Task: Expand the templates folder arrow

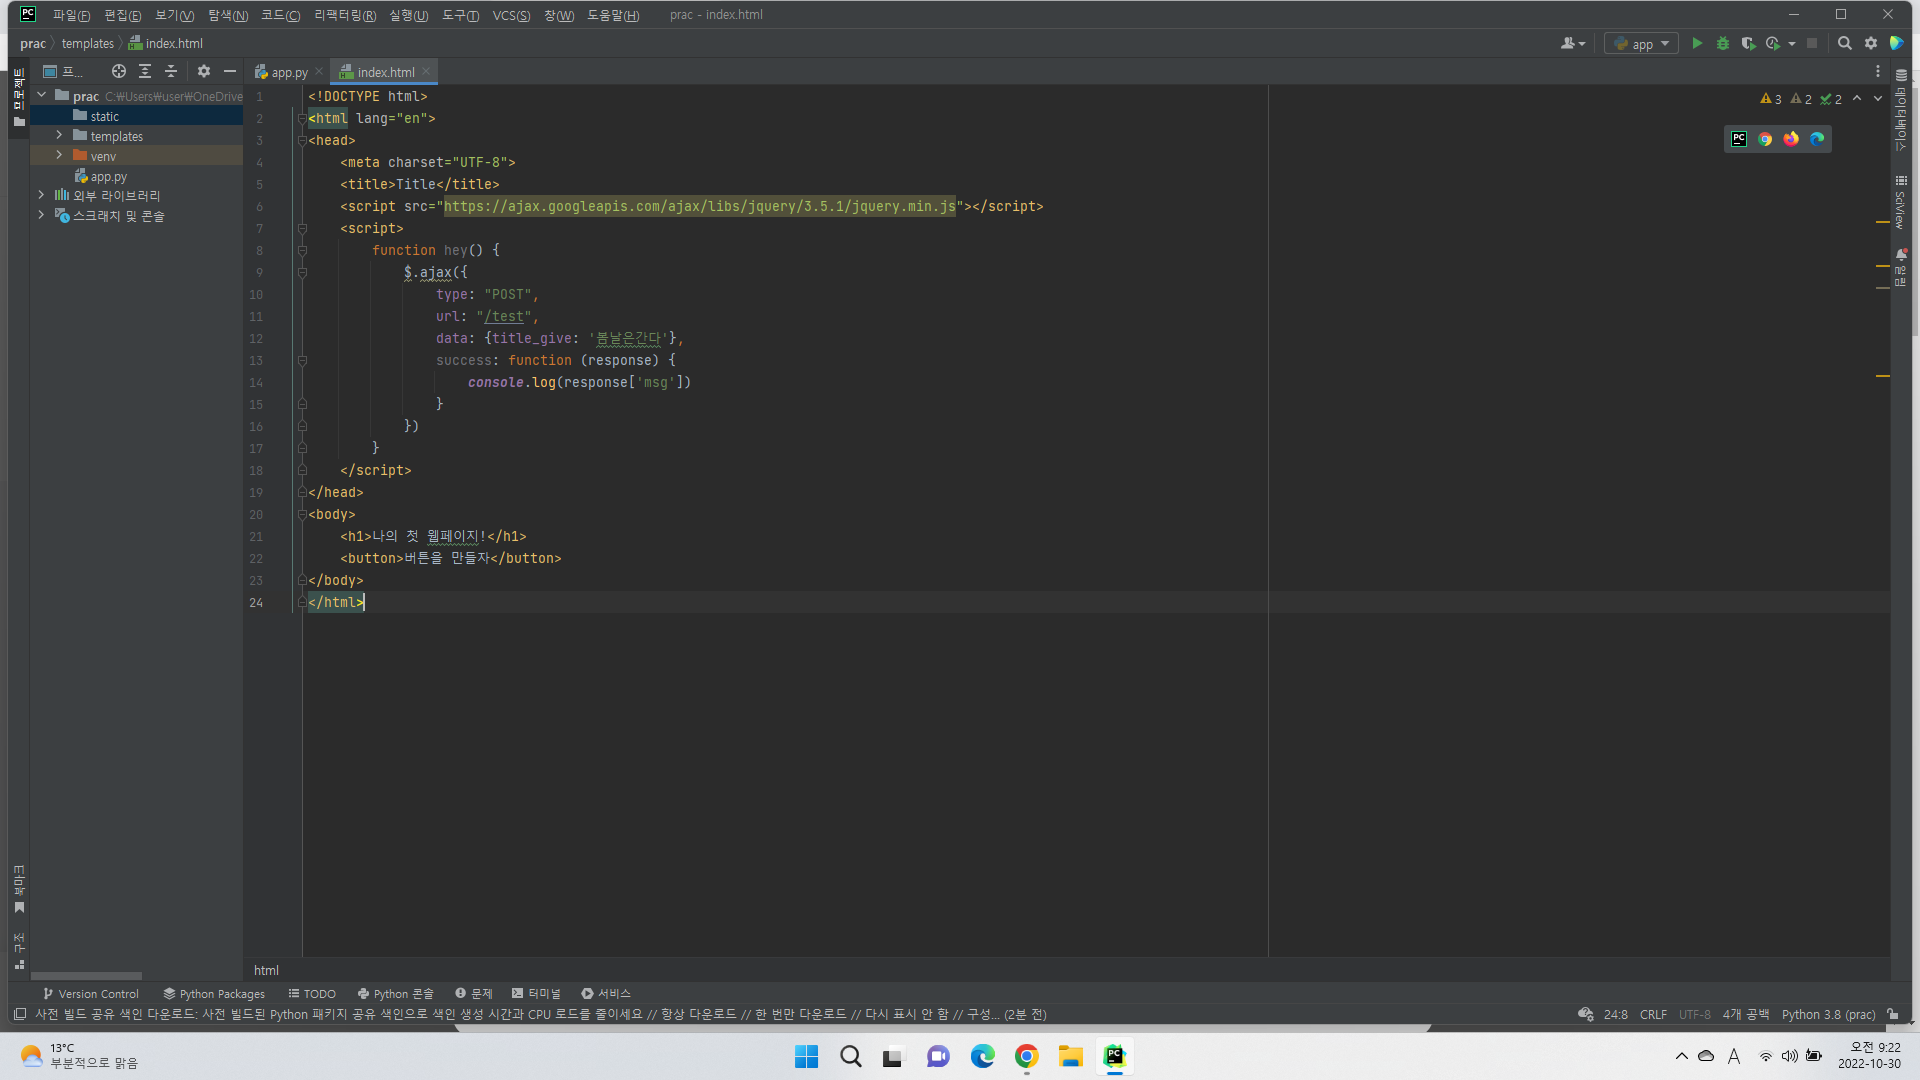Action: pos(59,135)
